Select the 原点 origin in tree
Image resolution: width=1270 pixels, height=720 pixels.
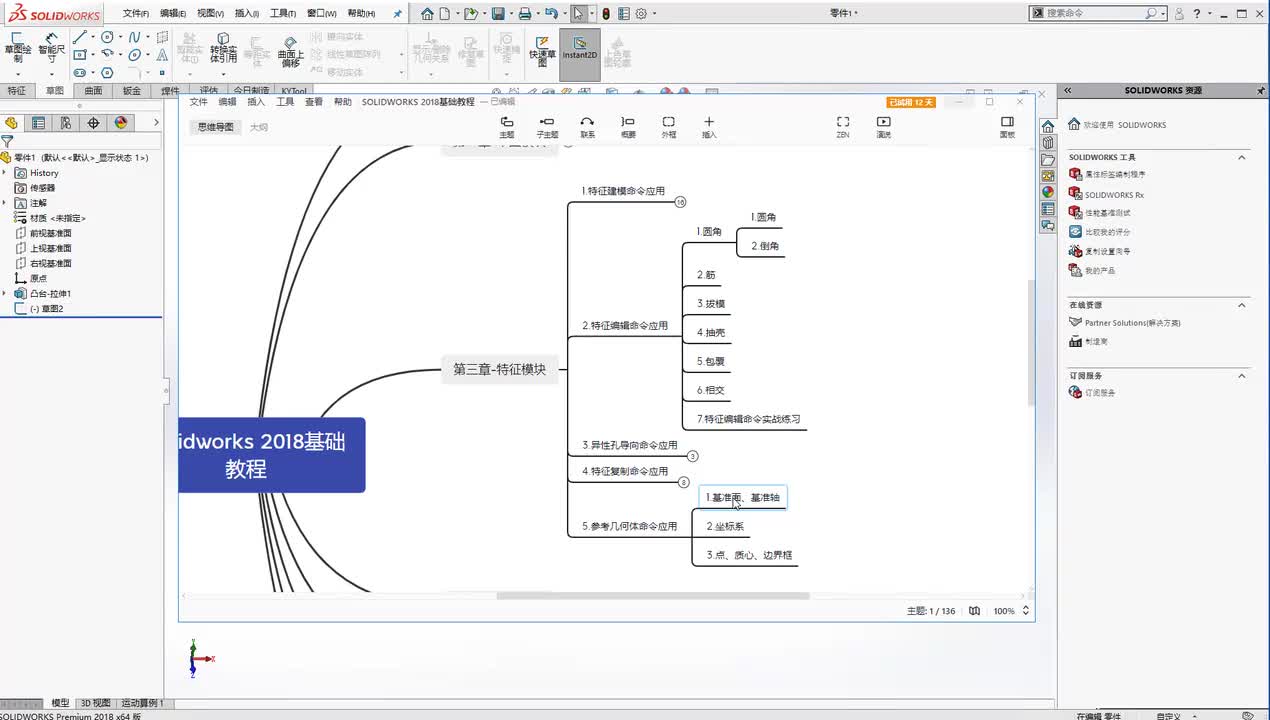[x=31, y=278]
